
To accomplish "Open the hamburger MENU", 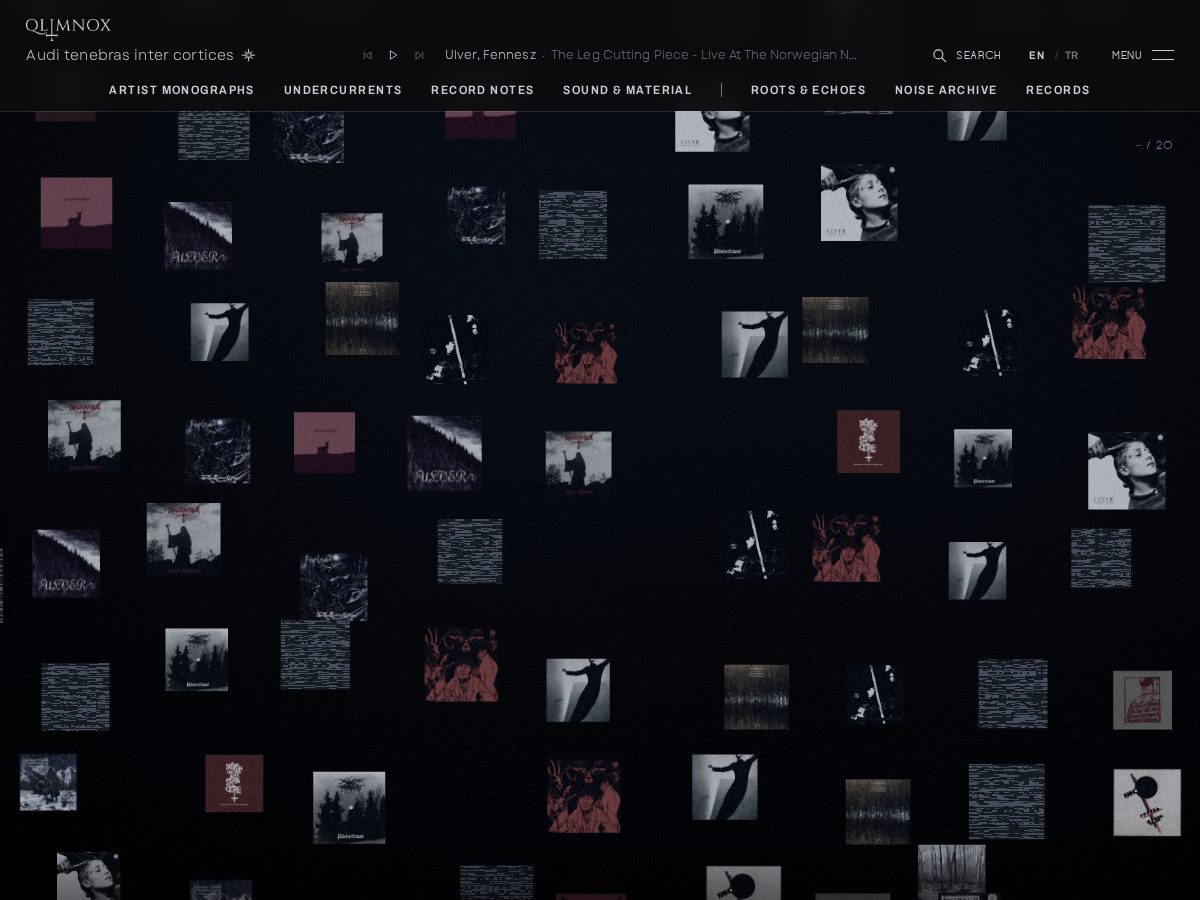I will 1142,55.
